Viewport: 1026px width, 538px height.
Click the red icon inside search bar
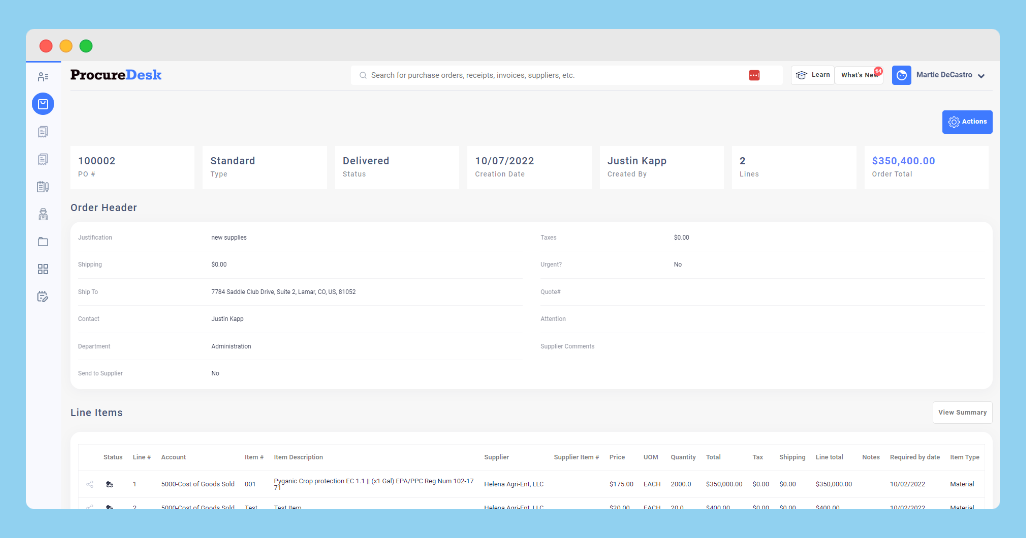click(x=754, y=75)
